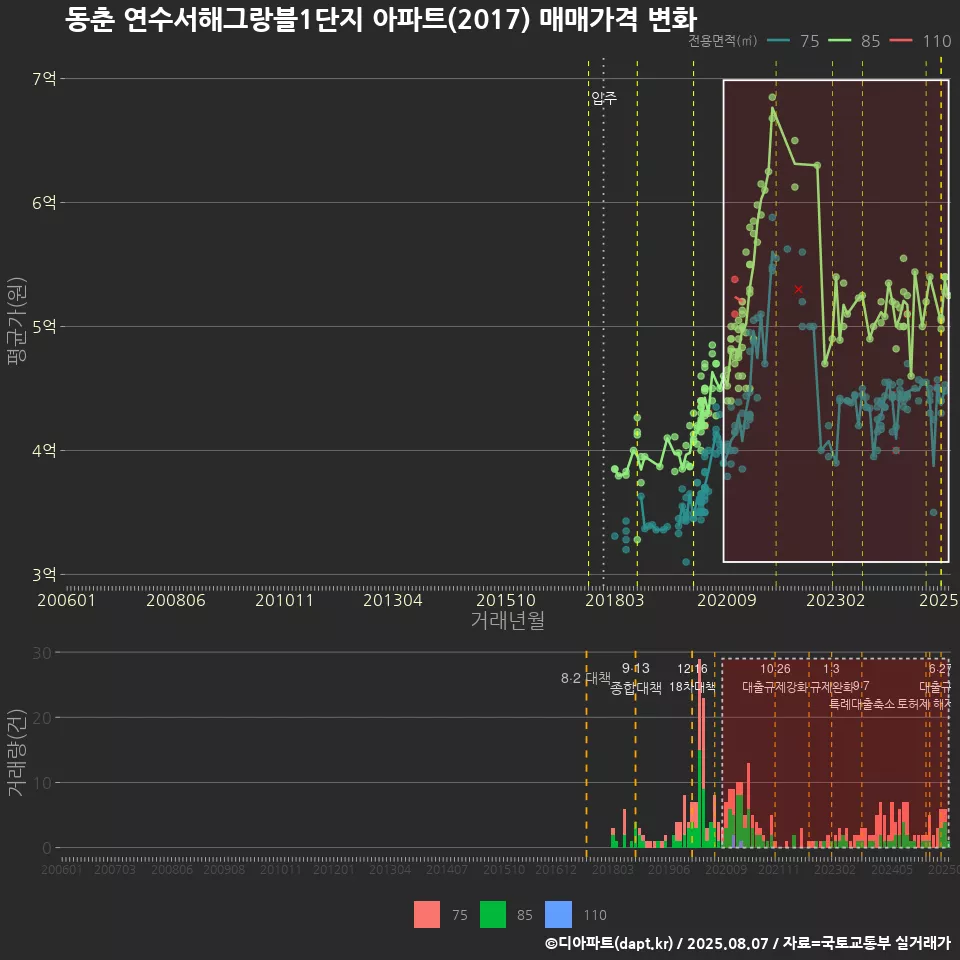Viewport: 960px width, 960px height.
Task: Click the '18차대책' annotation text
Action: (692, 686)
